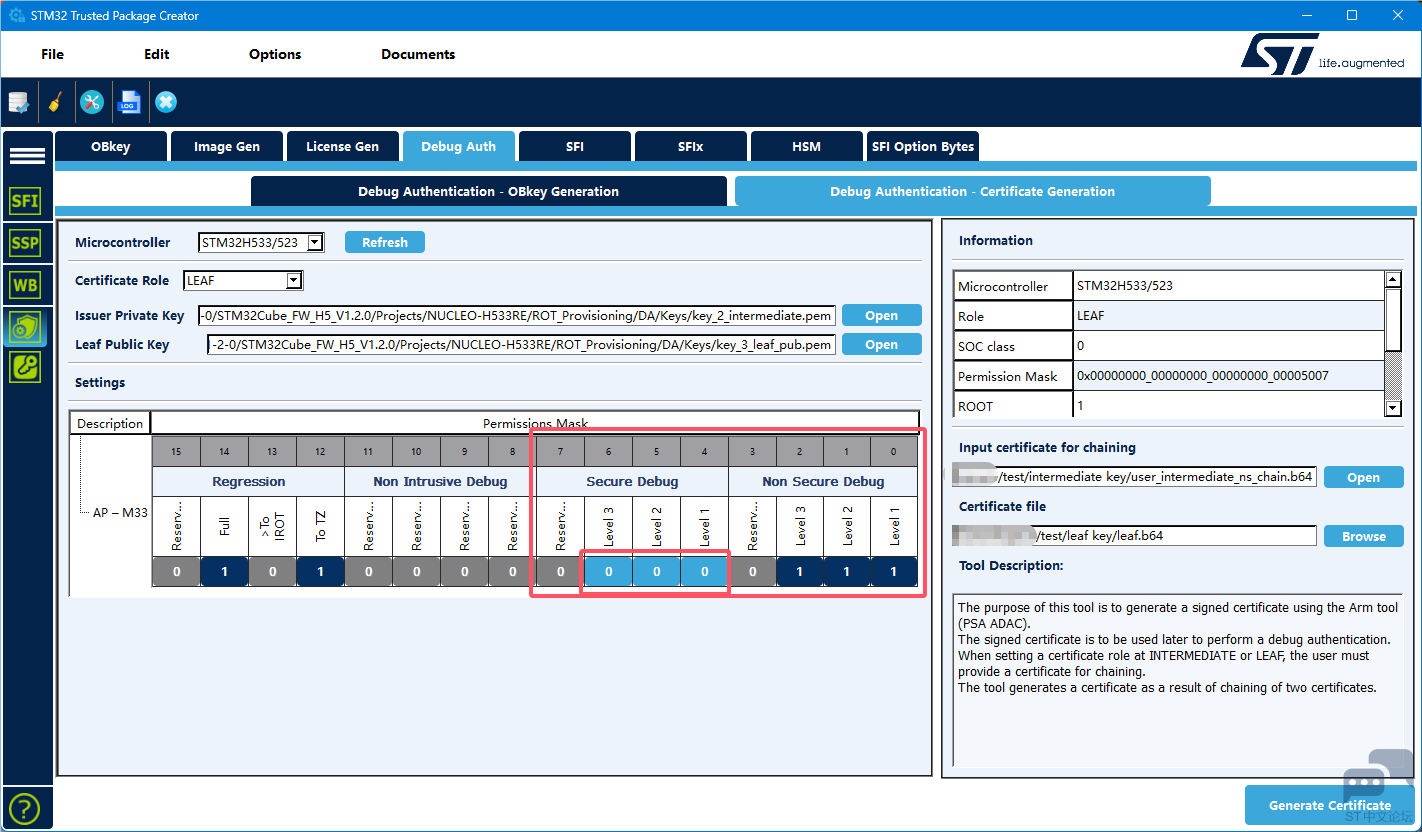Click the STM32H533/523 value in Information table
Image resolution: width=1422 pixels, height=832 pixels.
[x=1124, y=286]
